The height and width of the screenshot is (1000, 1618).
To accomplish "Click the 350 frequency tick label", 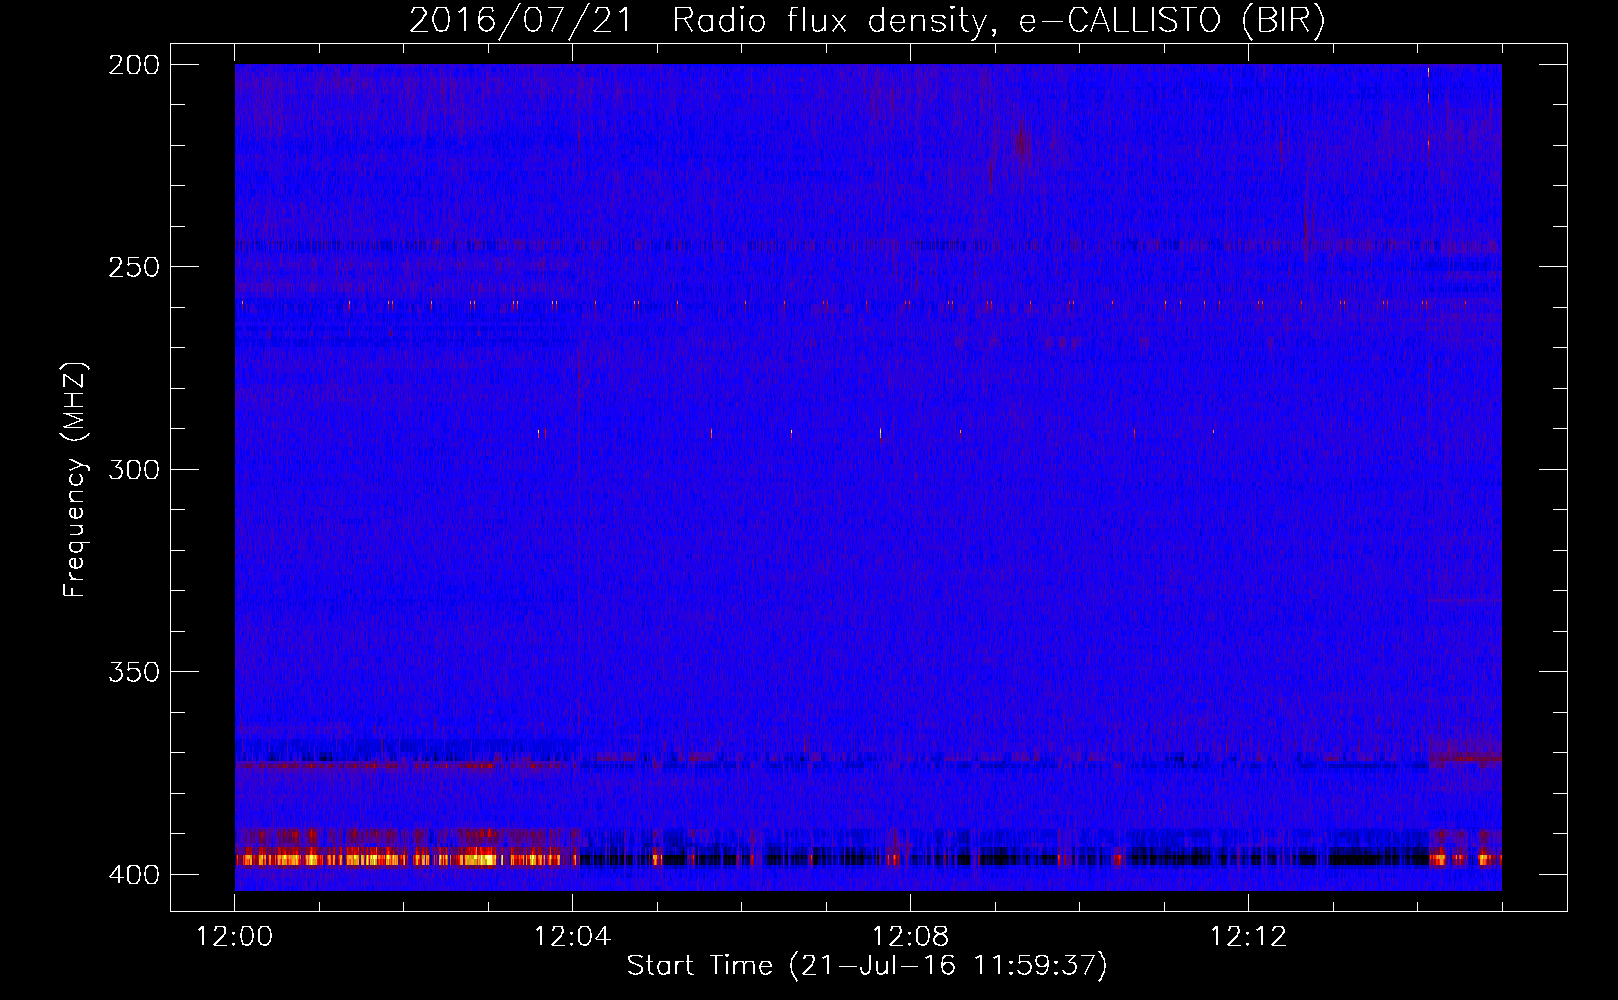I will (x=134, y=672).
